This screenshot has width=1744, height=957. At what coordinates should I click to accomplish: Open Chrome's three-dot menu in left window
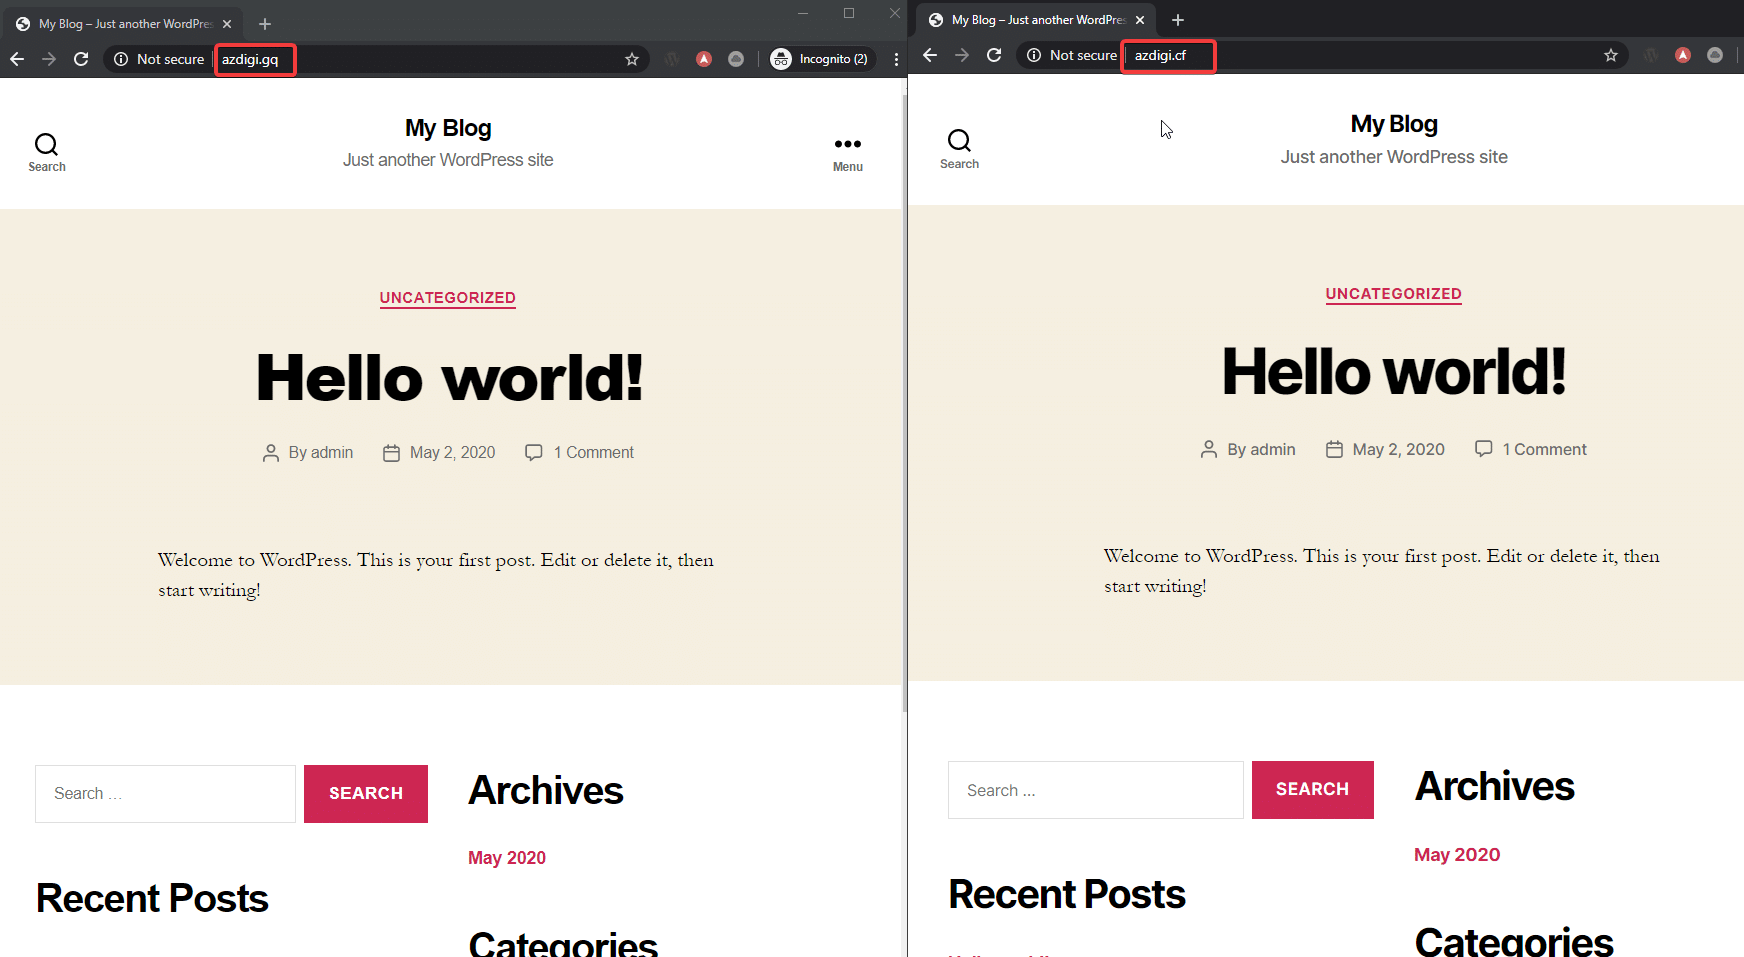click(896, 59)
